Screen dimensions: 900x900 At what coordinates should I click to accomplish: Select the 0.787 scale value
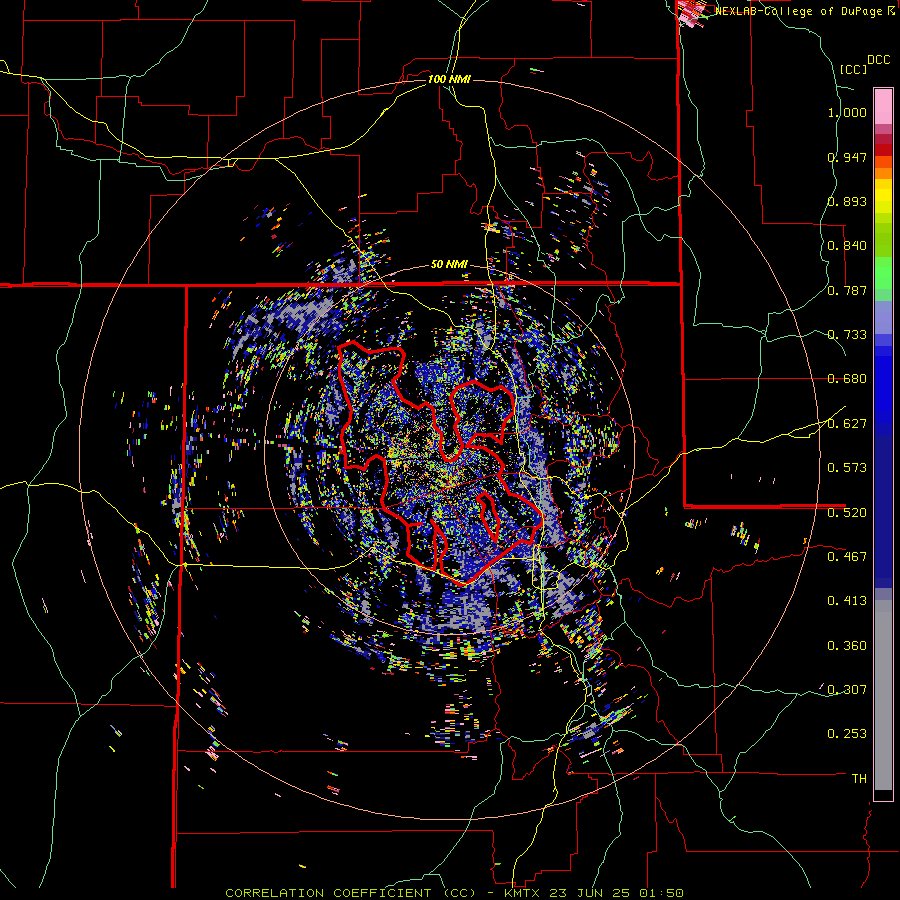point(847,290)
